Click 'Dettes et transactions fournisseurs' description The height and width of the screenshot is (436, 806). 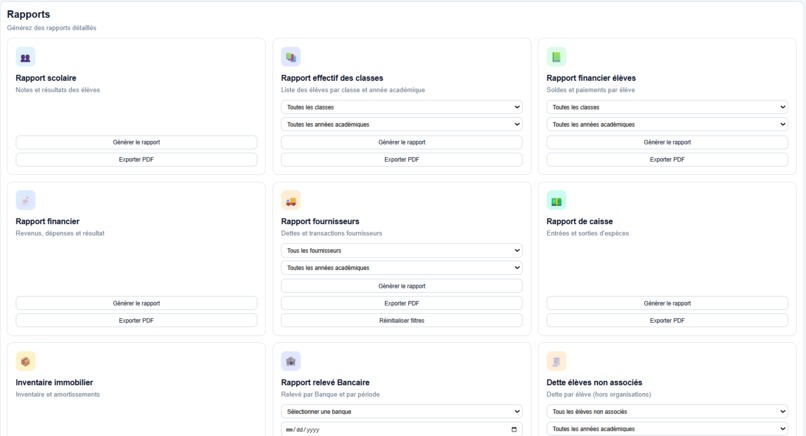pos(332,233)
